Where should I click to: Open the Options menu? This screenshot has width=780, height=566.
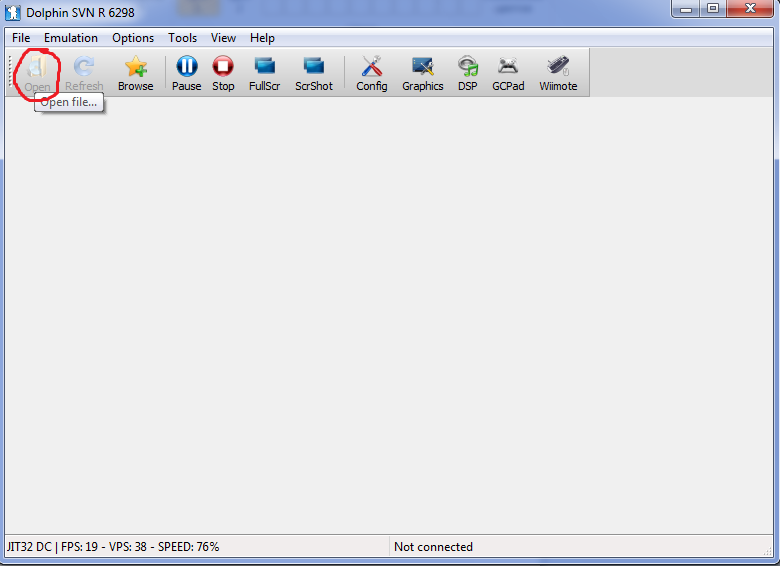(133, 38)
